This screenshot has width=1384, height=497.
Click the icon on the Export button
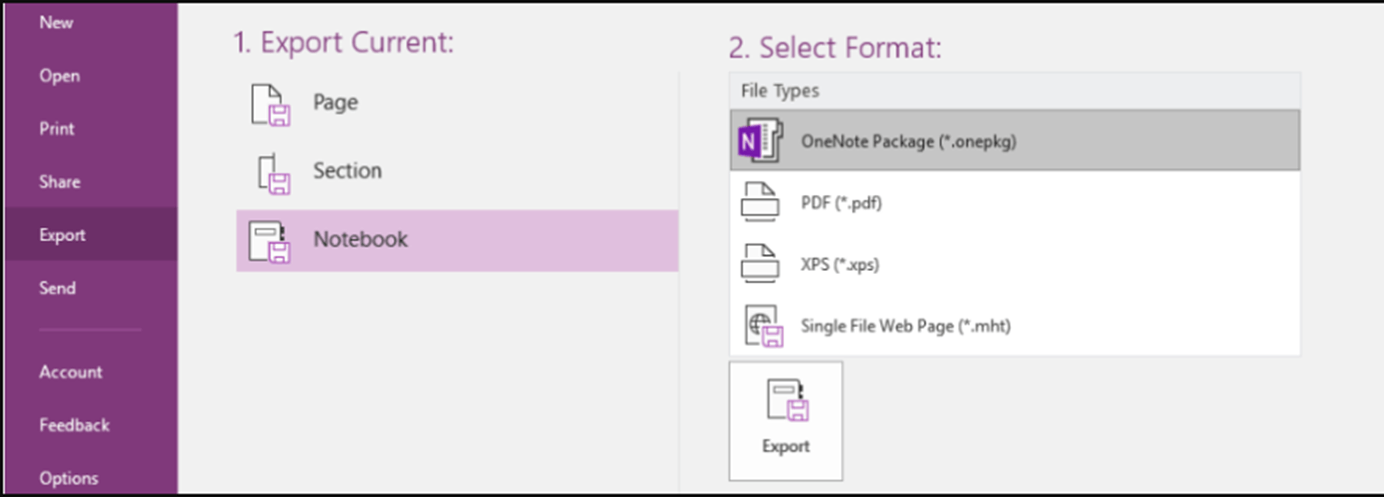point(786,400)
